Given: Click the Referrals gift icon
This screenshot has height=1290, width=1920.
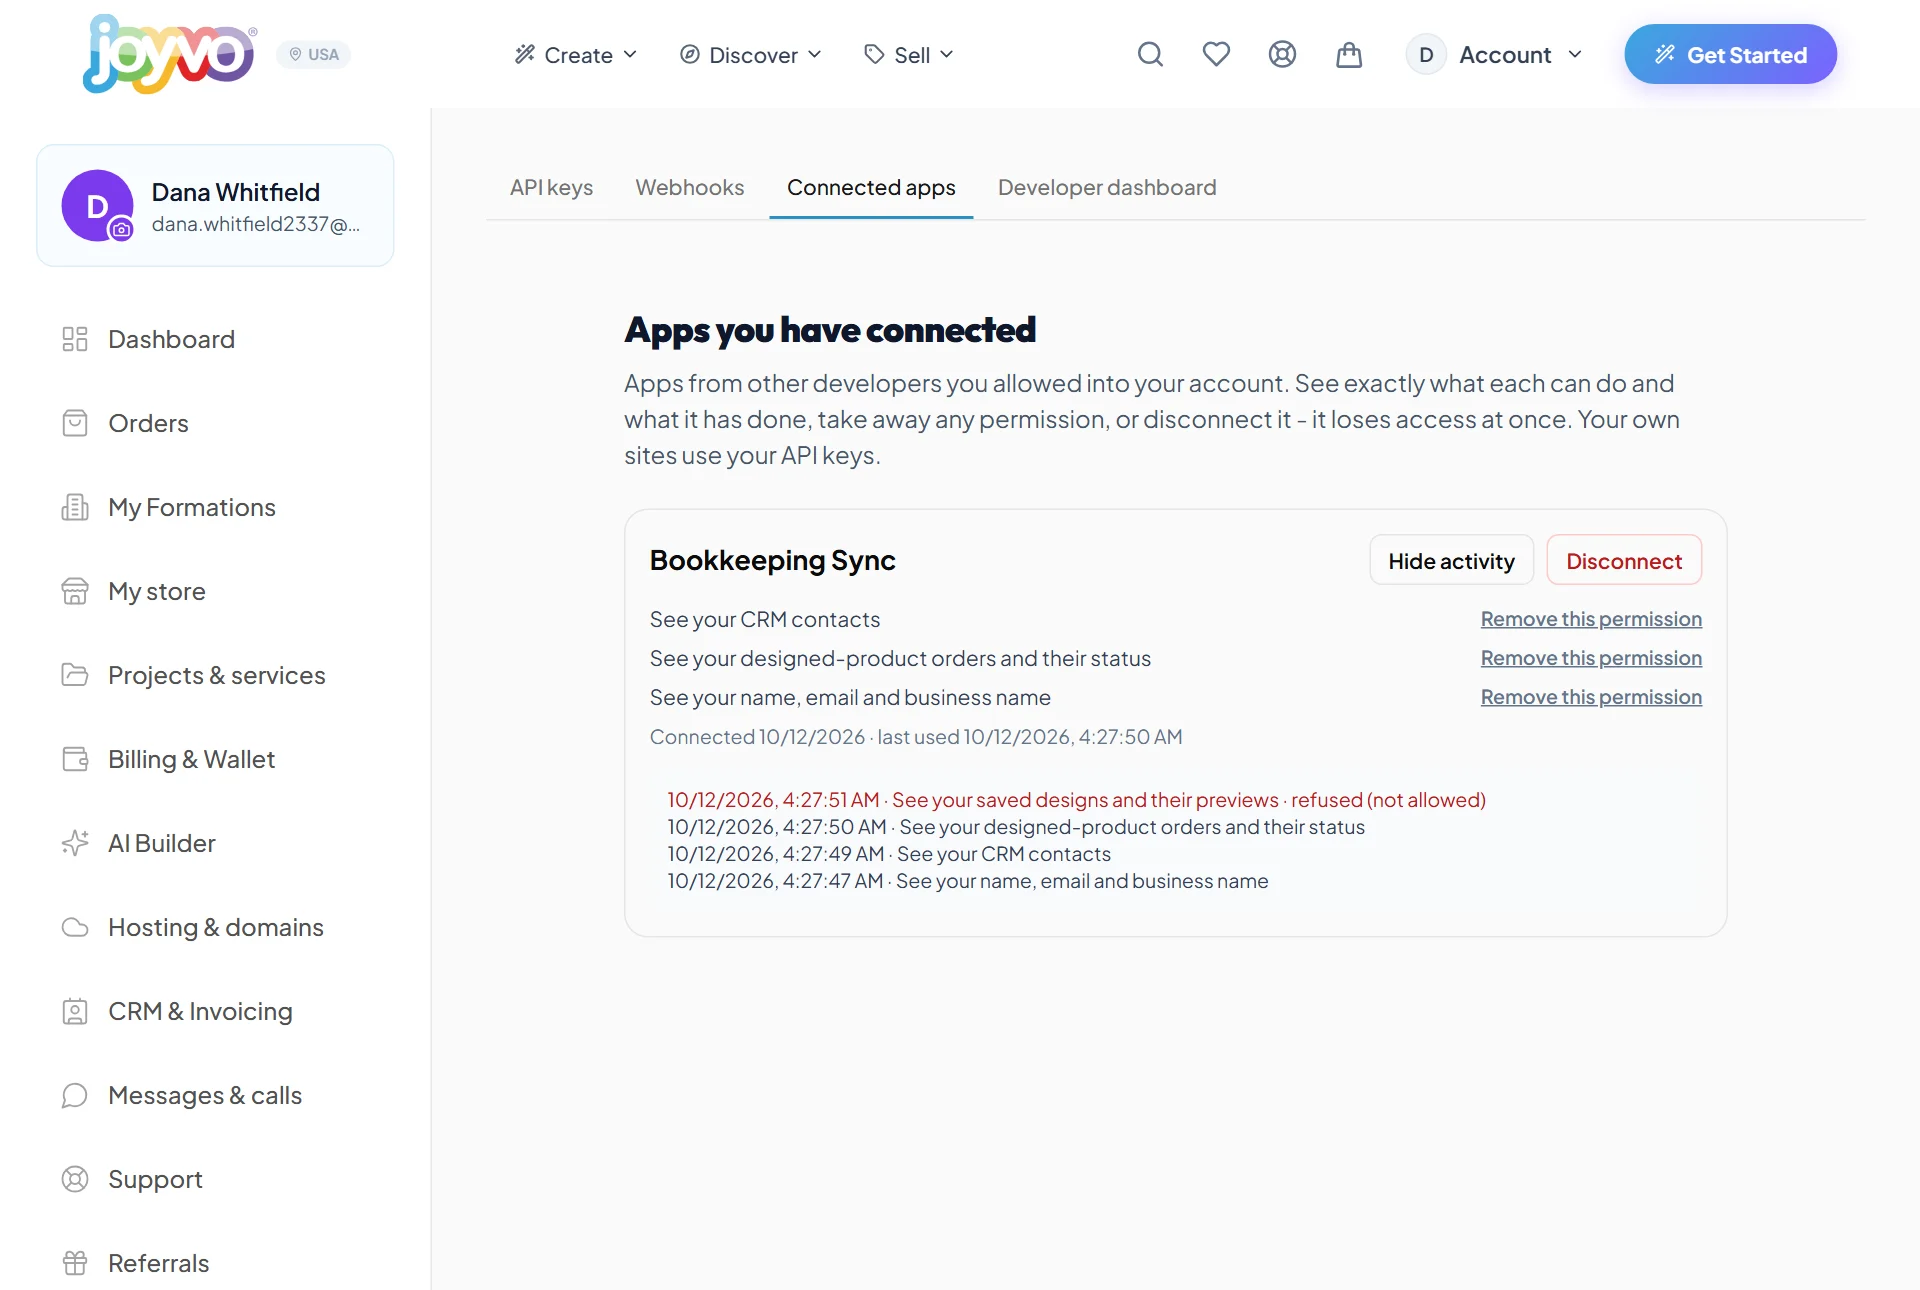Looking at the screenshot, I should click(75, 1263).
